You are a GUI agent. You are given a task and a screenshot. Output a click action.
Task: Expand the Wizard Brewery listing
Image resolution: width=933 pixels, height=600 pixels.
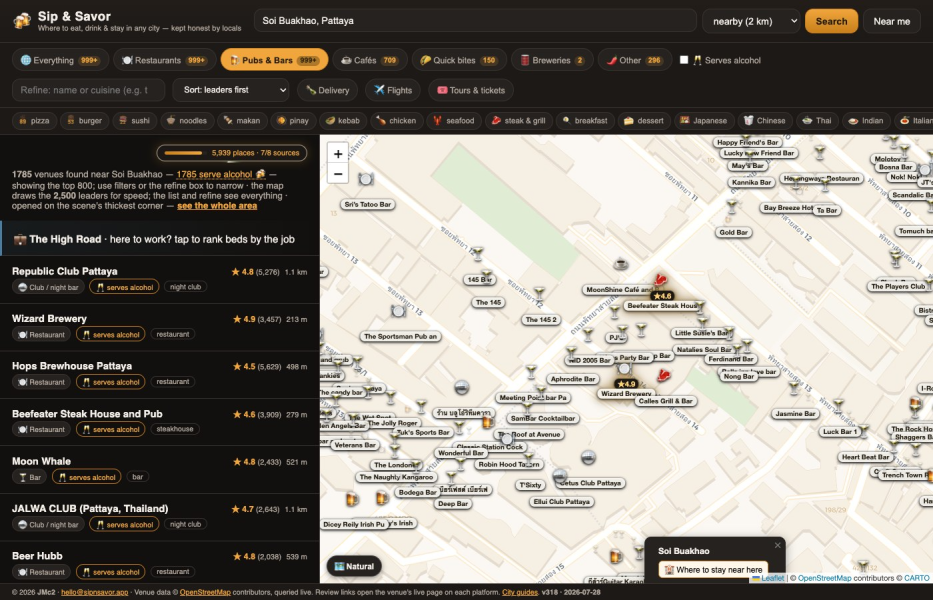[159, 327]
